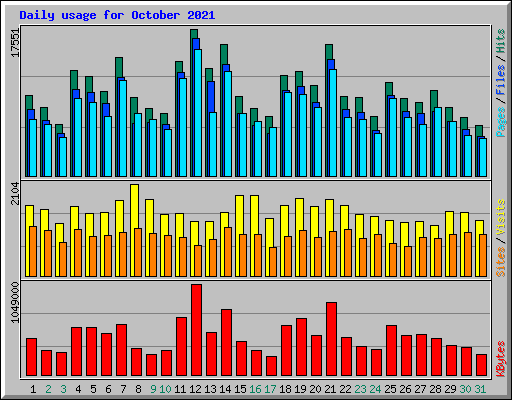The width and height of the screenshot is (512, 400).
Task: Select day label 11
Action: coord(180,389)
